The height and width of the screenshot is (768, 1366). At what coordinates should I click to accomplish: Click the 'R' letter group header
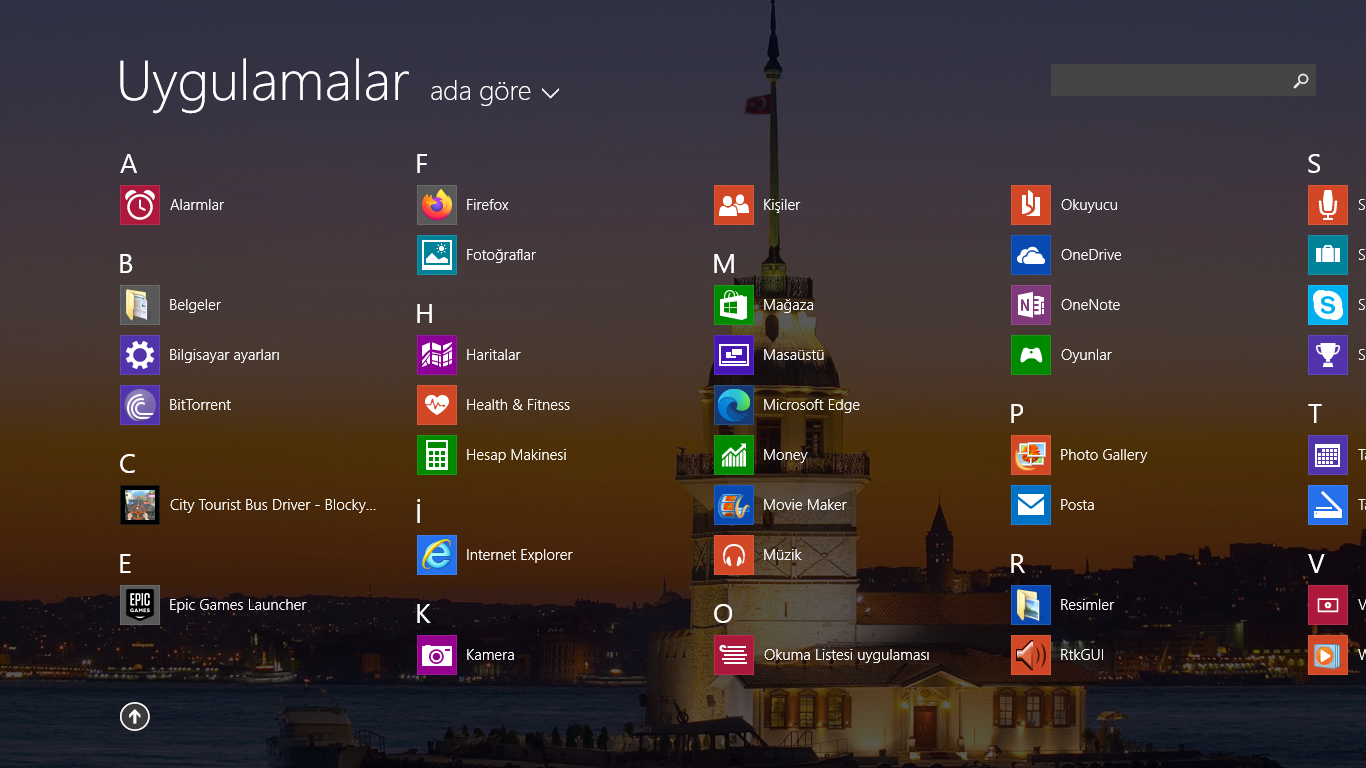(x=1018, y=564)
